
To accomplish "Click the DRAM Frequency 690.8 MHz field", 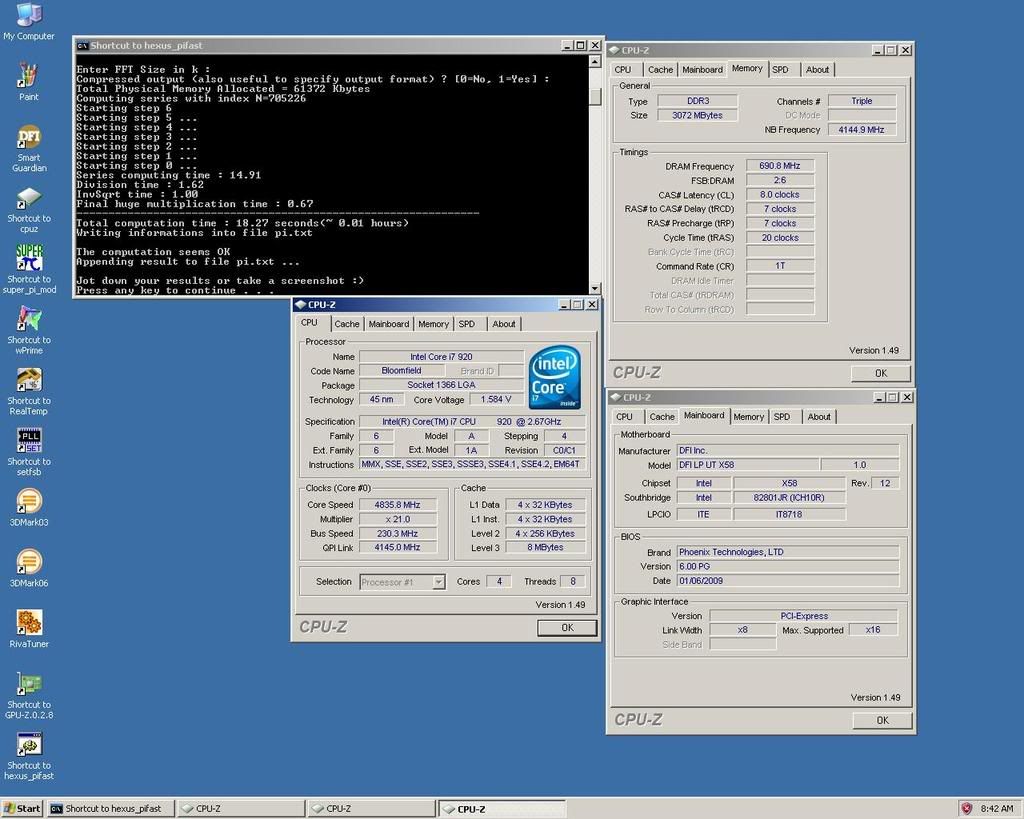I will click(780, 167).
